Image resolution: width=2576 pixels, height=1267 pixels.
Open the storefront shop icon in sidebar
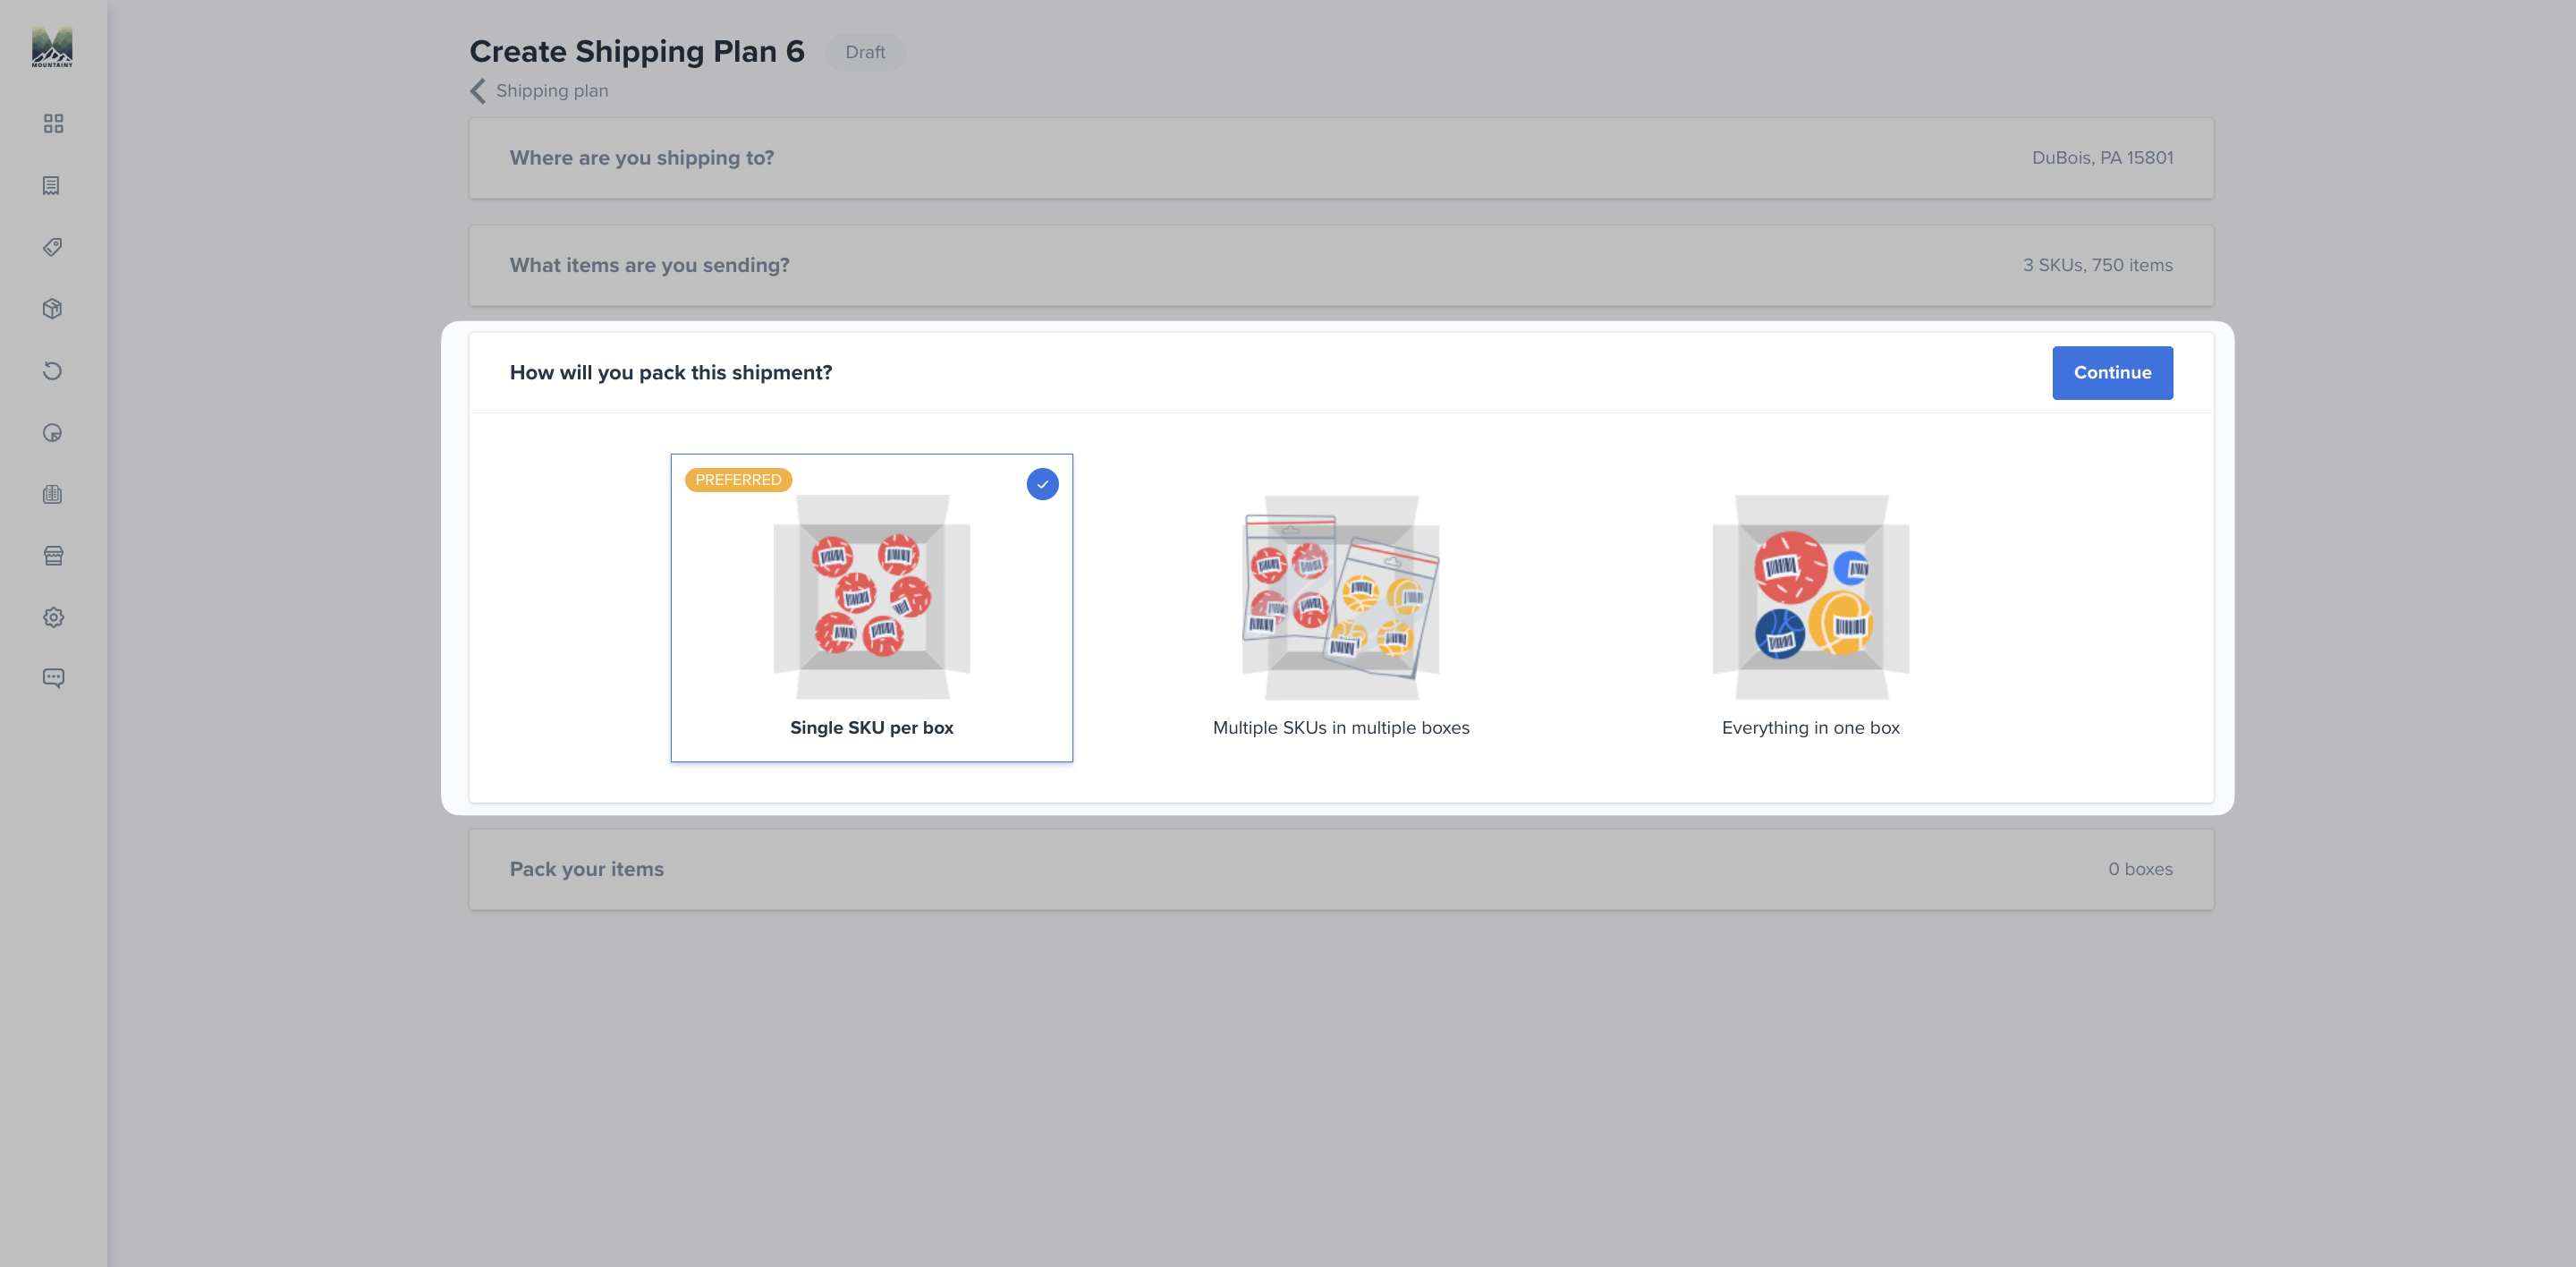click(x=53, y=556)
